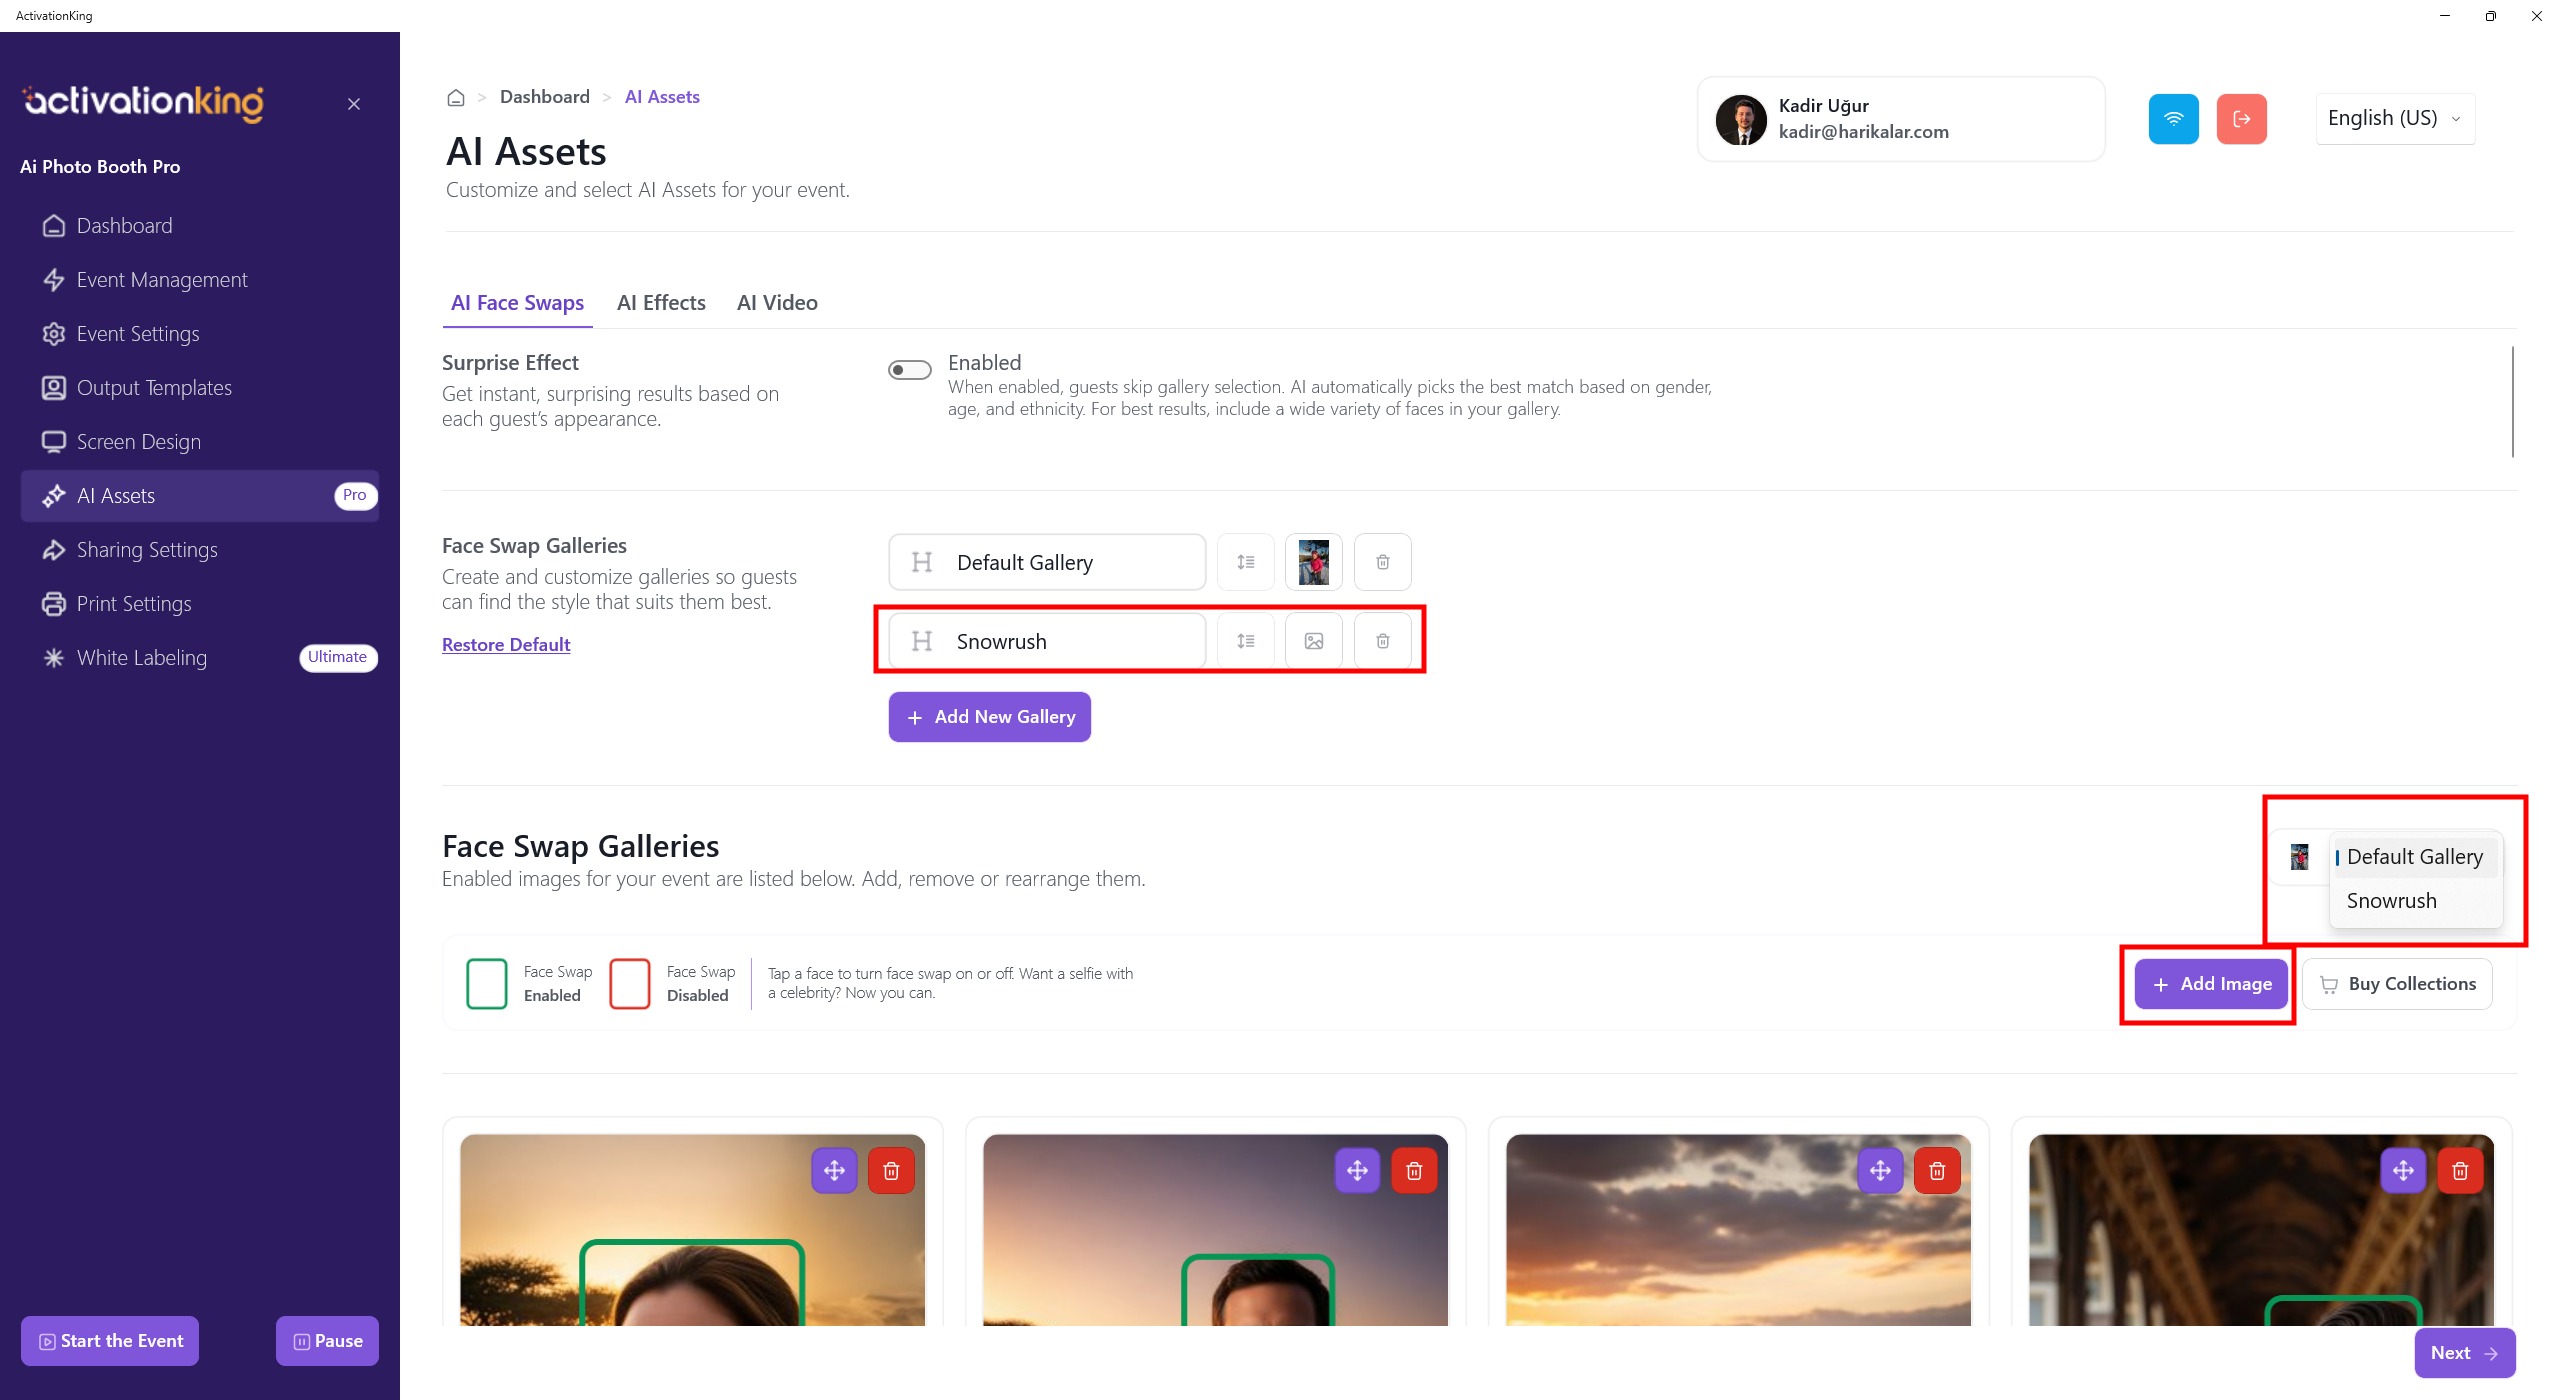Click the image placeholder icon for Snowrush
The height and width of the screenshot is (1400, 2560).
coord(1313,641)
